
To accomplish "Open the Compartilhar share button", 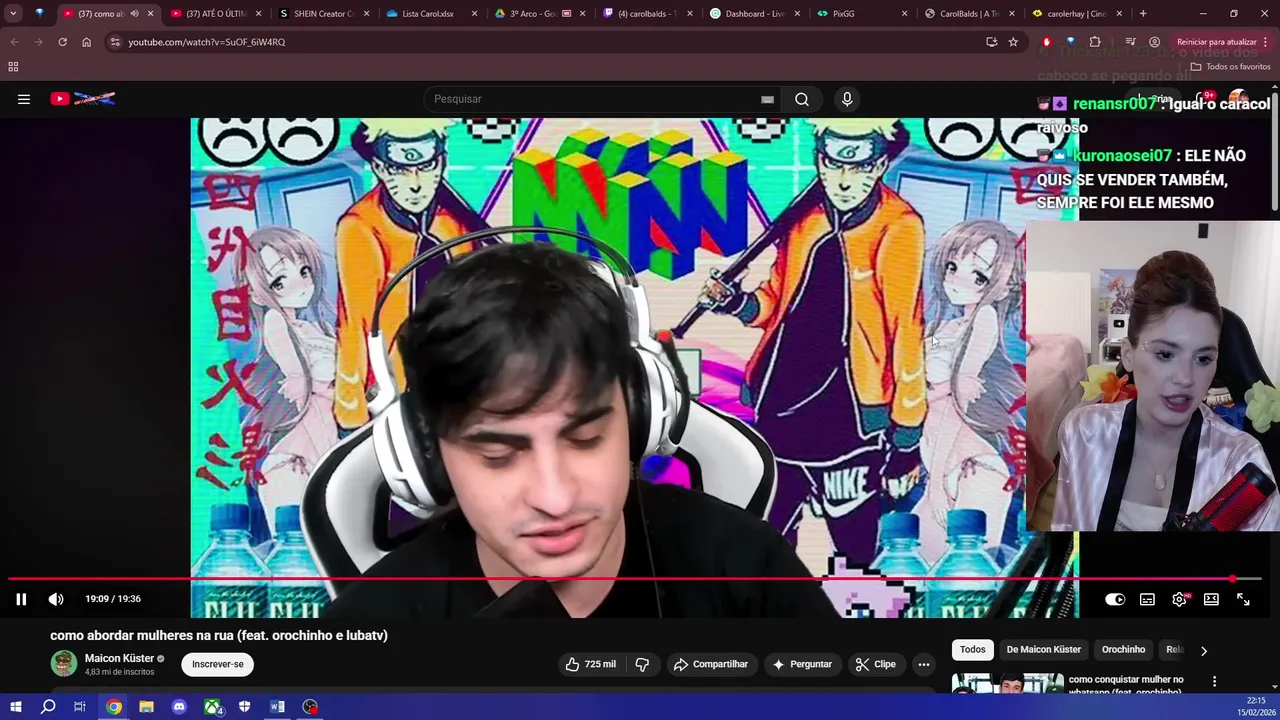I will tap(711, 664).
